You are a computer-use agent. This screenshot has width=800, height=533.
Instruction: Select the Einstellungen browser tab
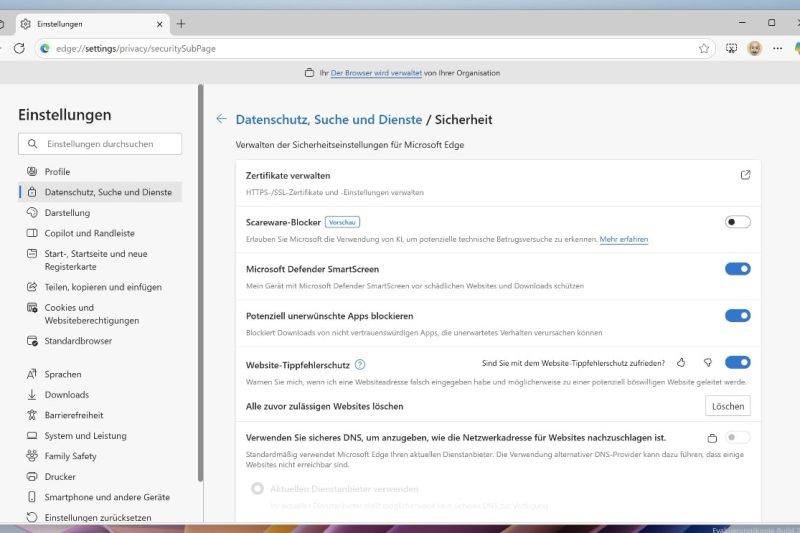[x=92, y=24]
